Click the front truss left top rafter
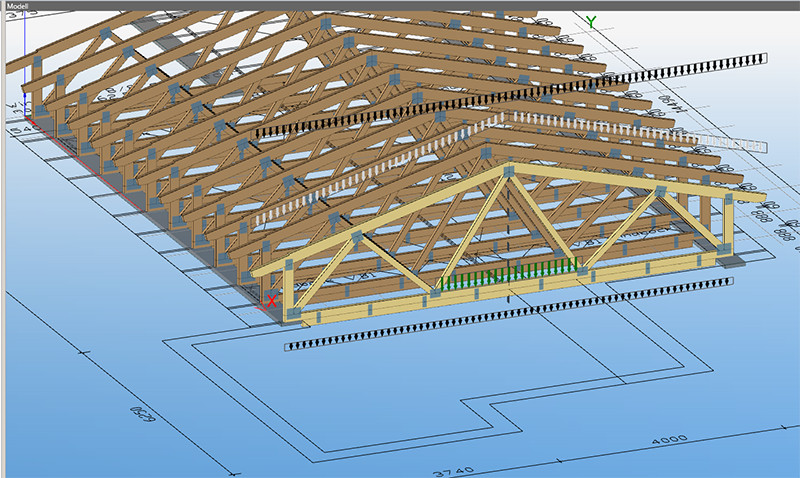 [380, 220]
